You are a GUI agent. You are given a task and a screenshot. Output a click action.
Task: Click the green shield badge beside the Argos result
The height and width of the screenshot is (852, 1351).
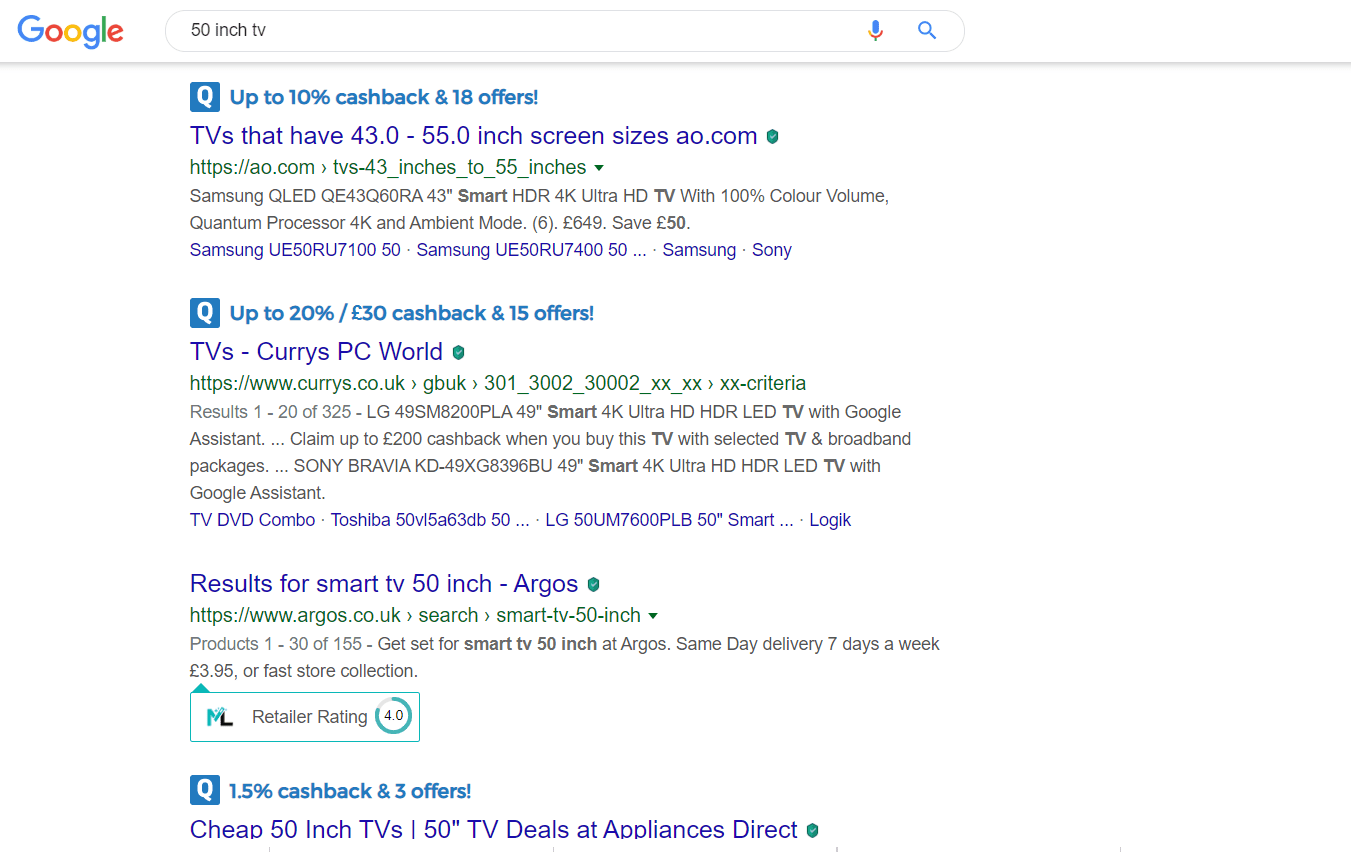click(x=593, y=584)
